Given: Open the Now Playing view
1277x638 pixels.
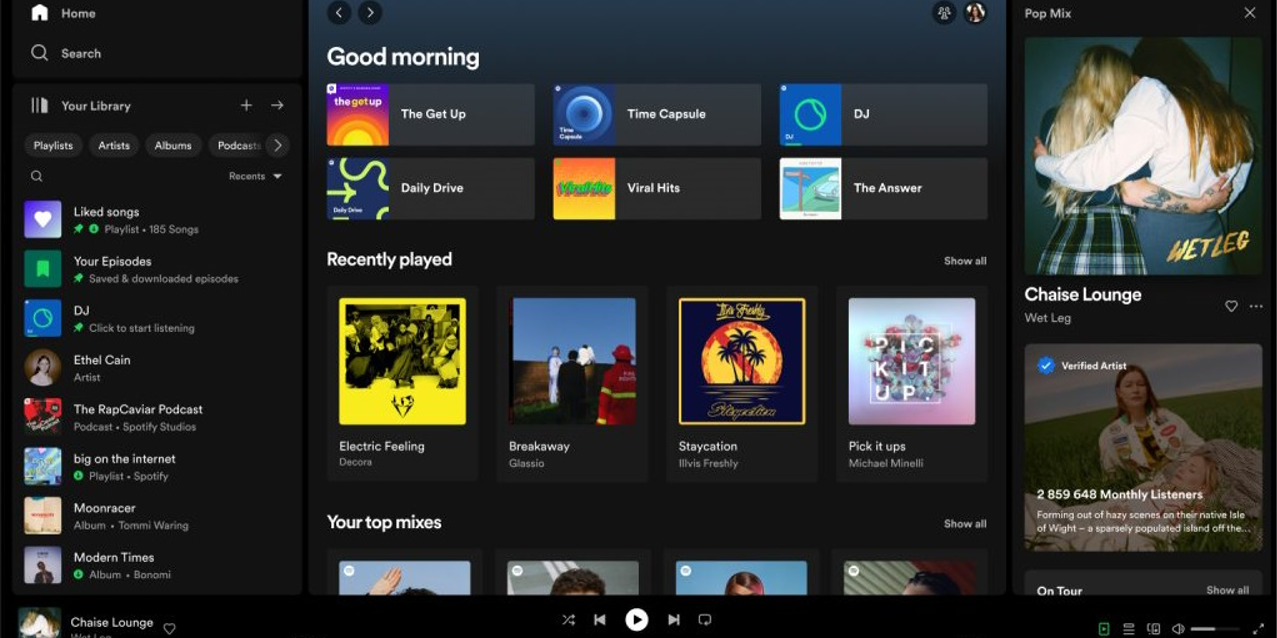Looking at the screenshot, I should click(1103, 627).
